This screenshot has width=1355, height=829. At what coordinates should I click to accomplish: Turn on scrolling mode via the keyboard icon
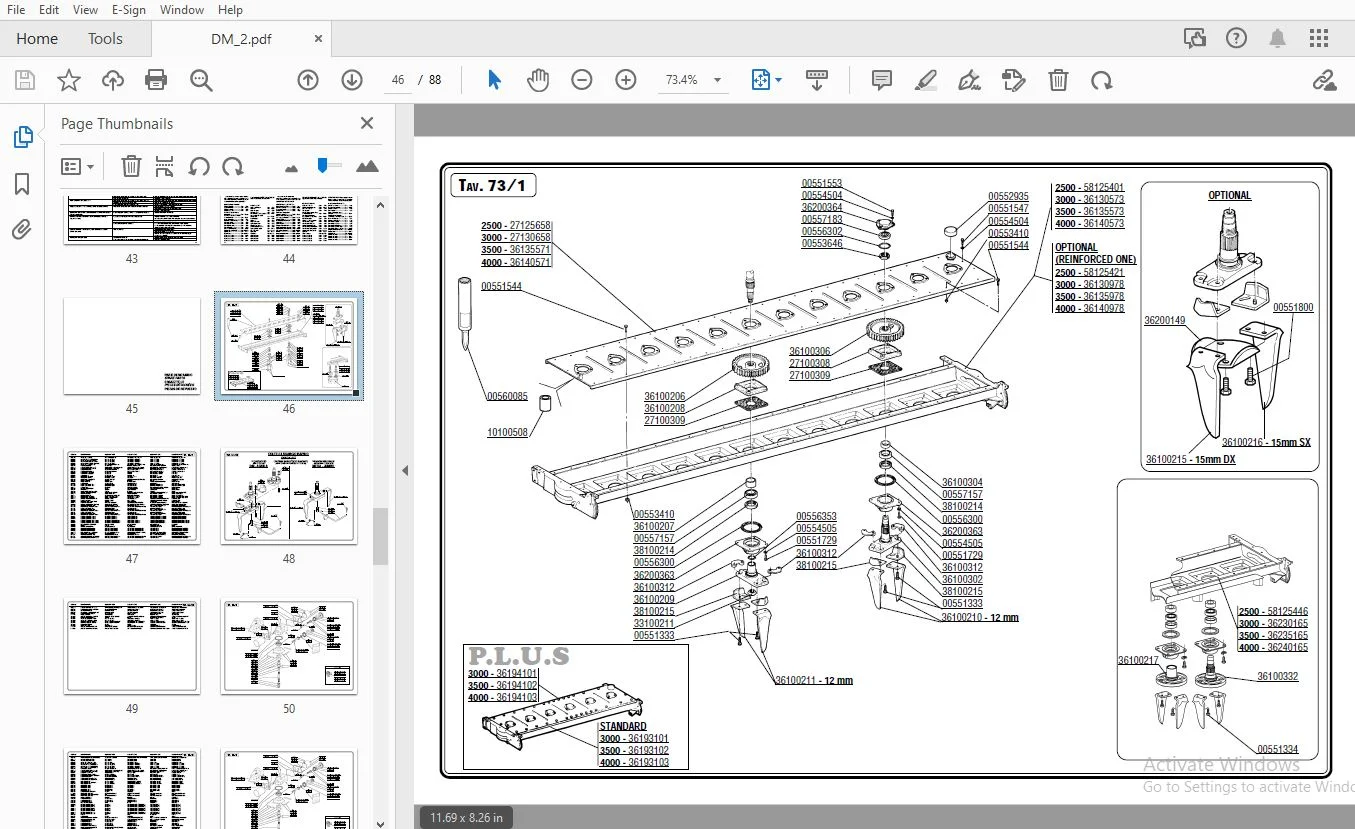(x=817, y=80)
